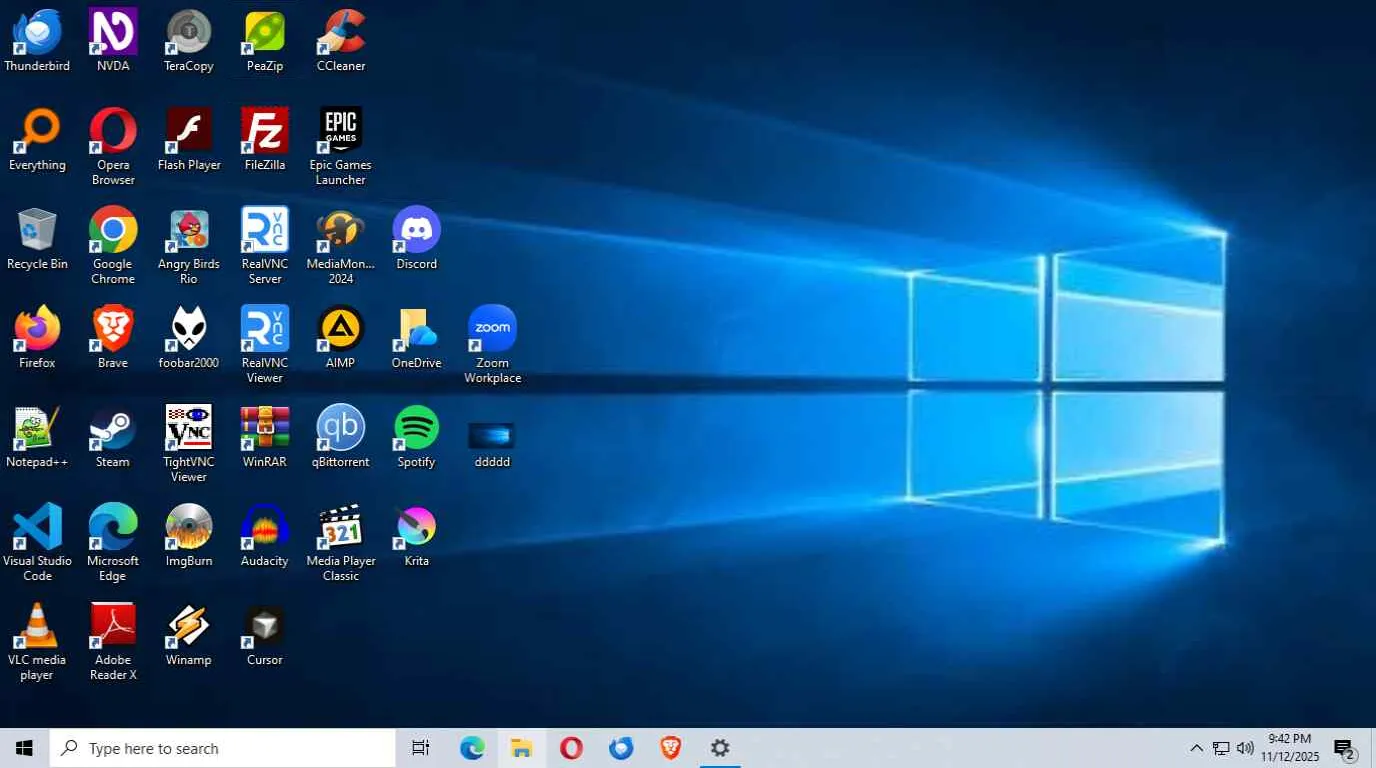This screenshot has height=768, width=1376.
Task: Click the Winamp desktop shortcut
Action: [x=189, y=635]
